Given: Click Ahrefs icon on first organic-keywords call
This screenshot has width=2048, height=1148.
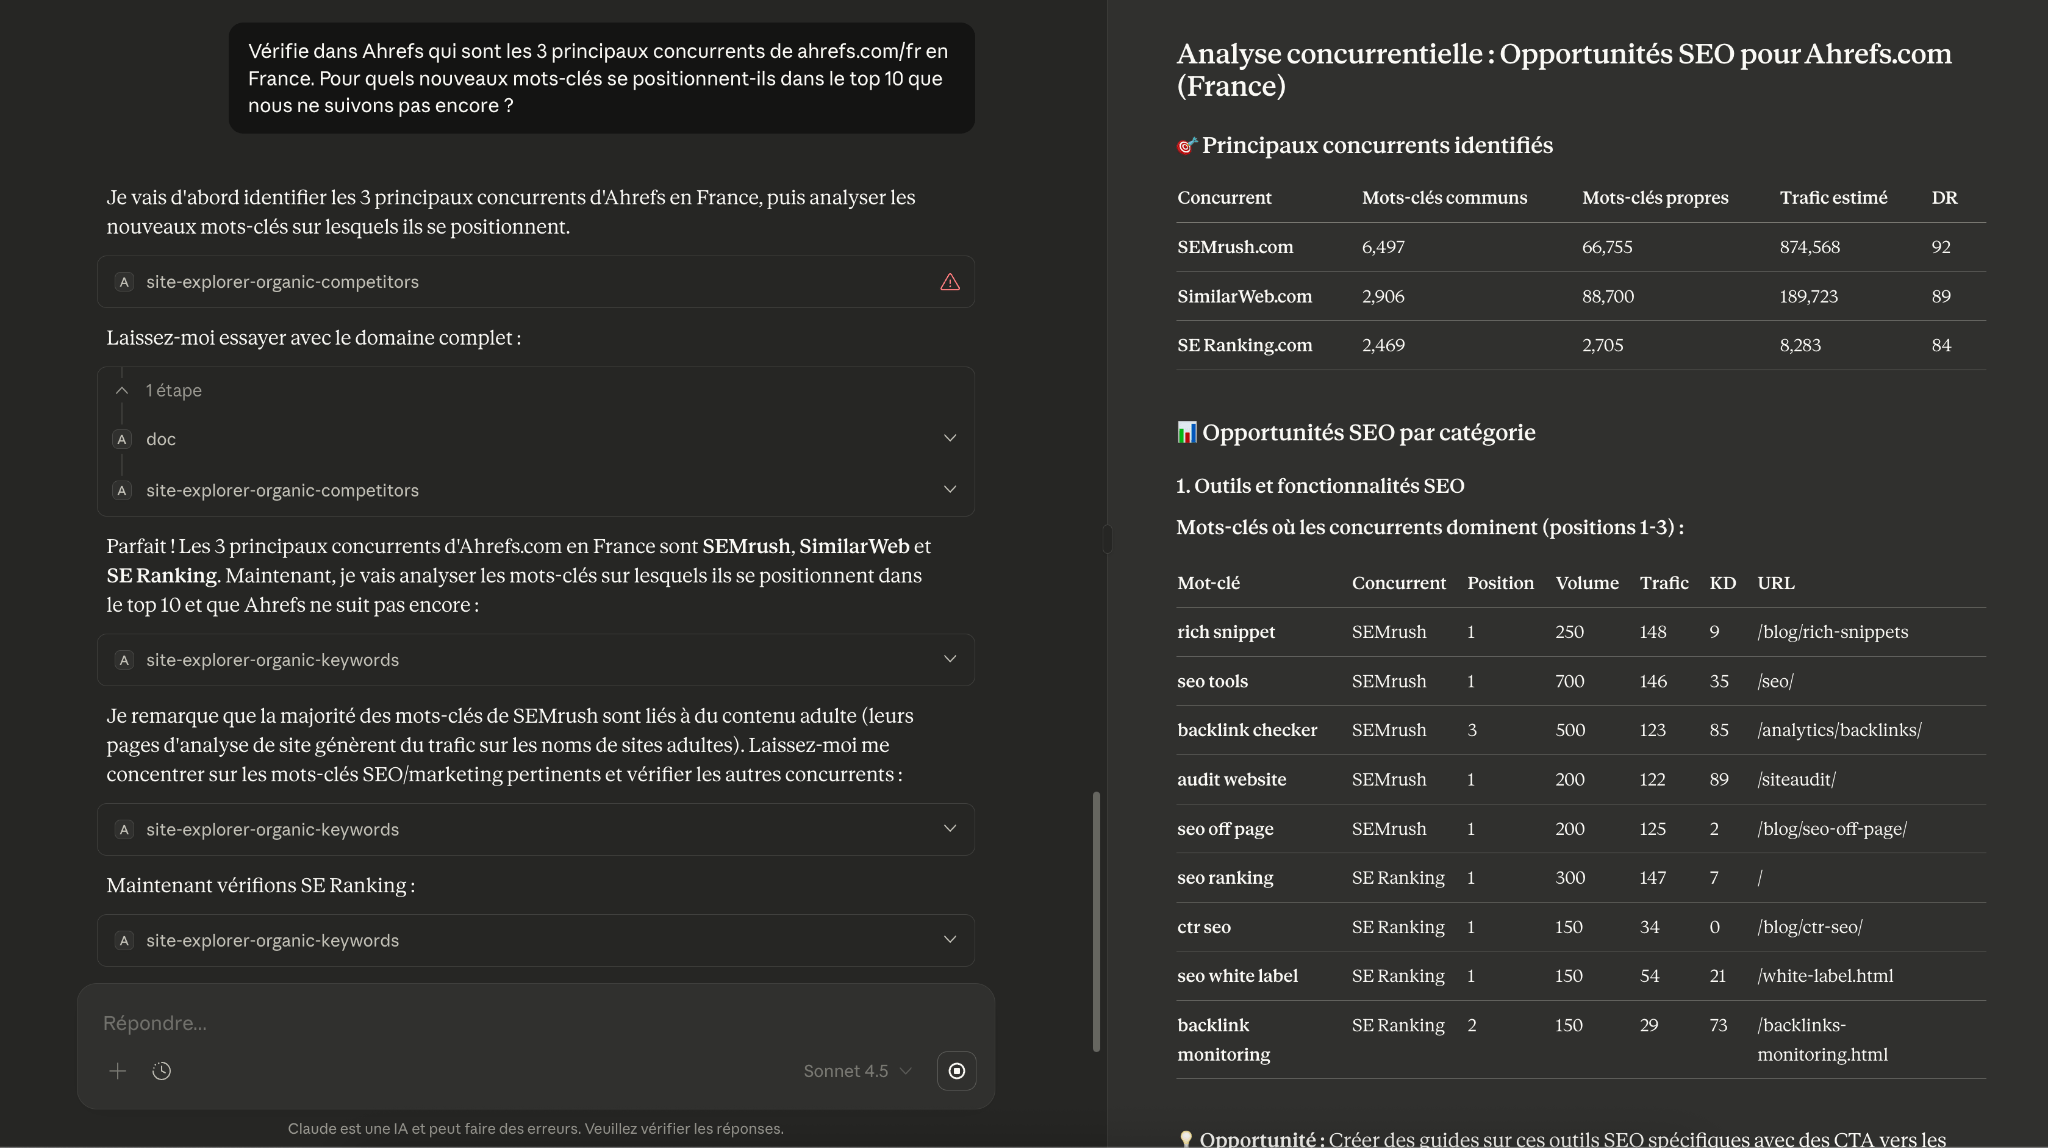Looking at the screenshot, I should pyautogui.click(x=123, y=660).
